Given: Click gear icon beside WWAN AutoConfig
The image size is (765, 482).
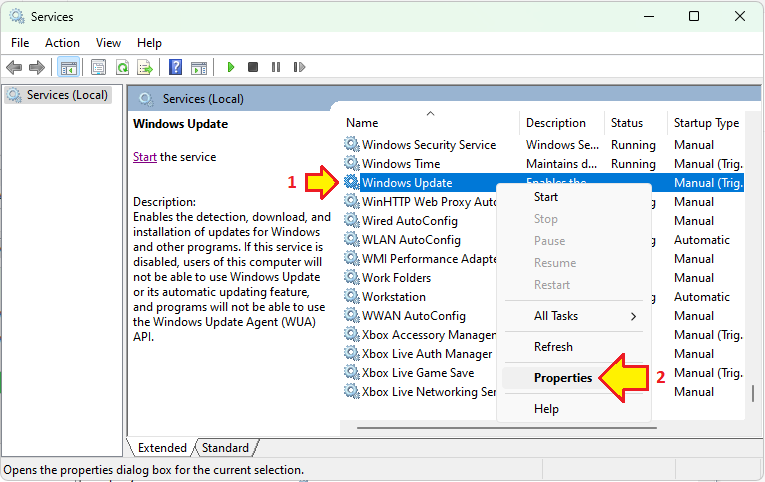Looking at the screenshot, I should pos(351,316).
